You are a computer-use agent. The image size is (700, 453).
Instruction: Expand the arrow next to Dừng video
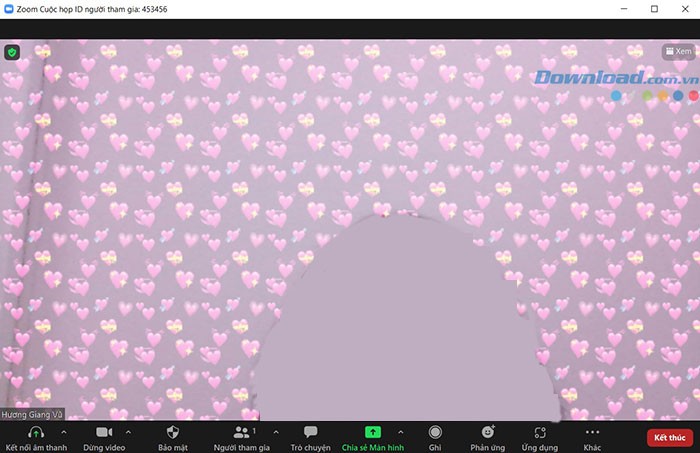[x=126, y=430]
